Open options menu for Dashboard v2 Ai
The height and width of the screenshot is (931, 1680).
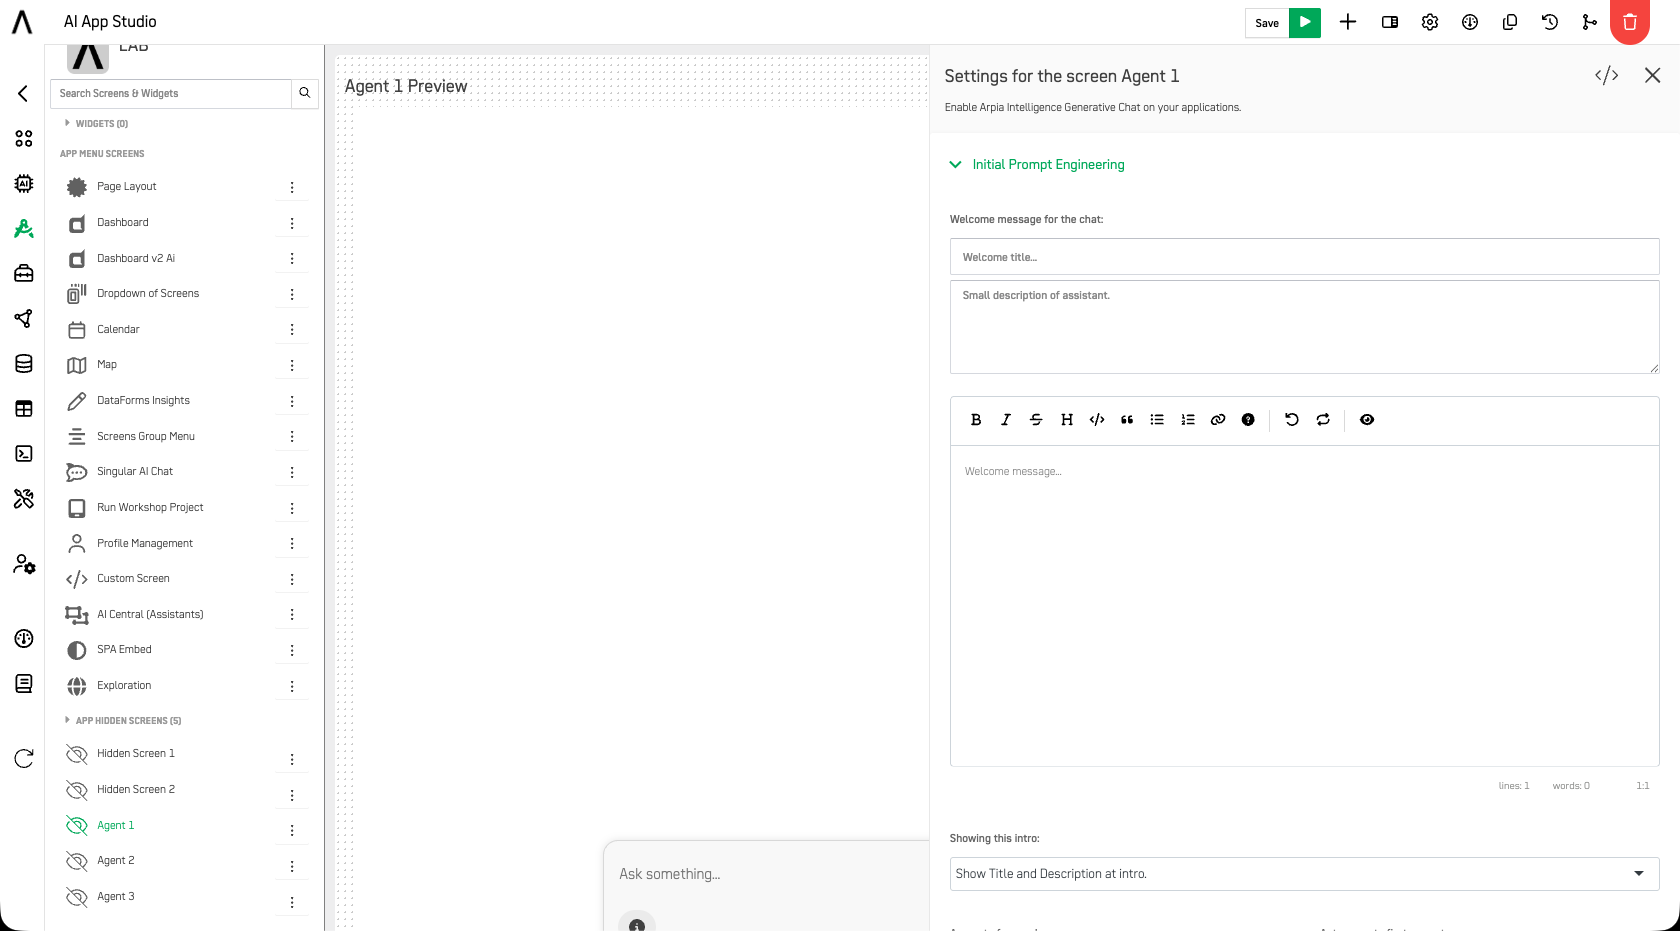click(292, 259)
